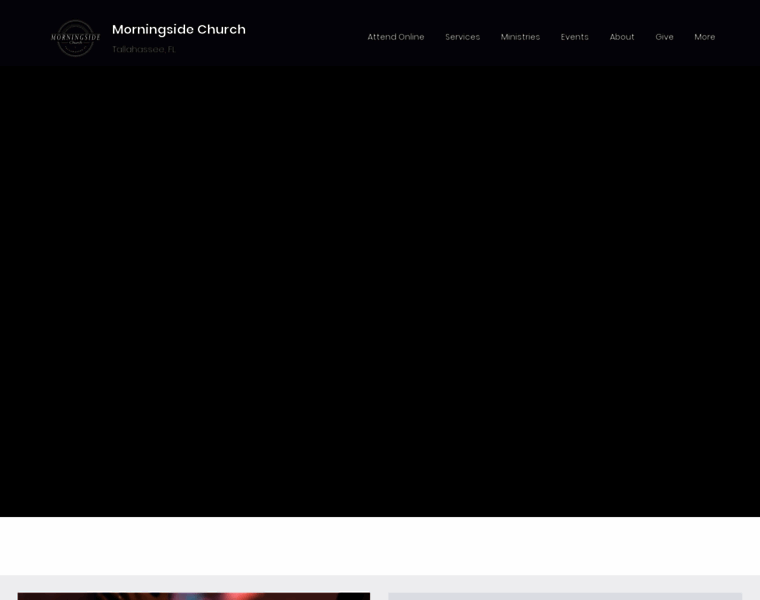
Task: Navigate to the About section
Action: point(621,37)
